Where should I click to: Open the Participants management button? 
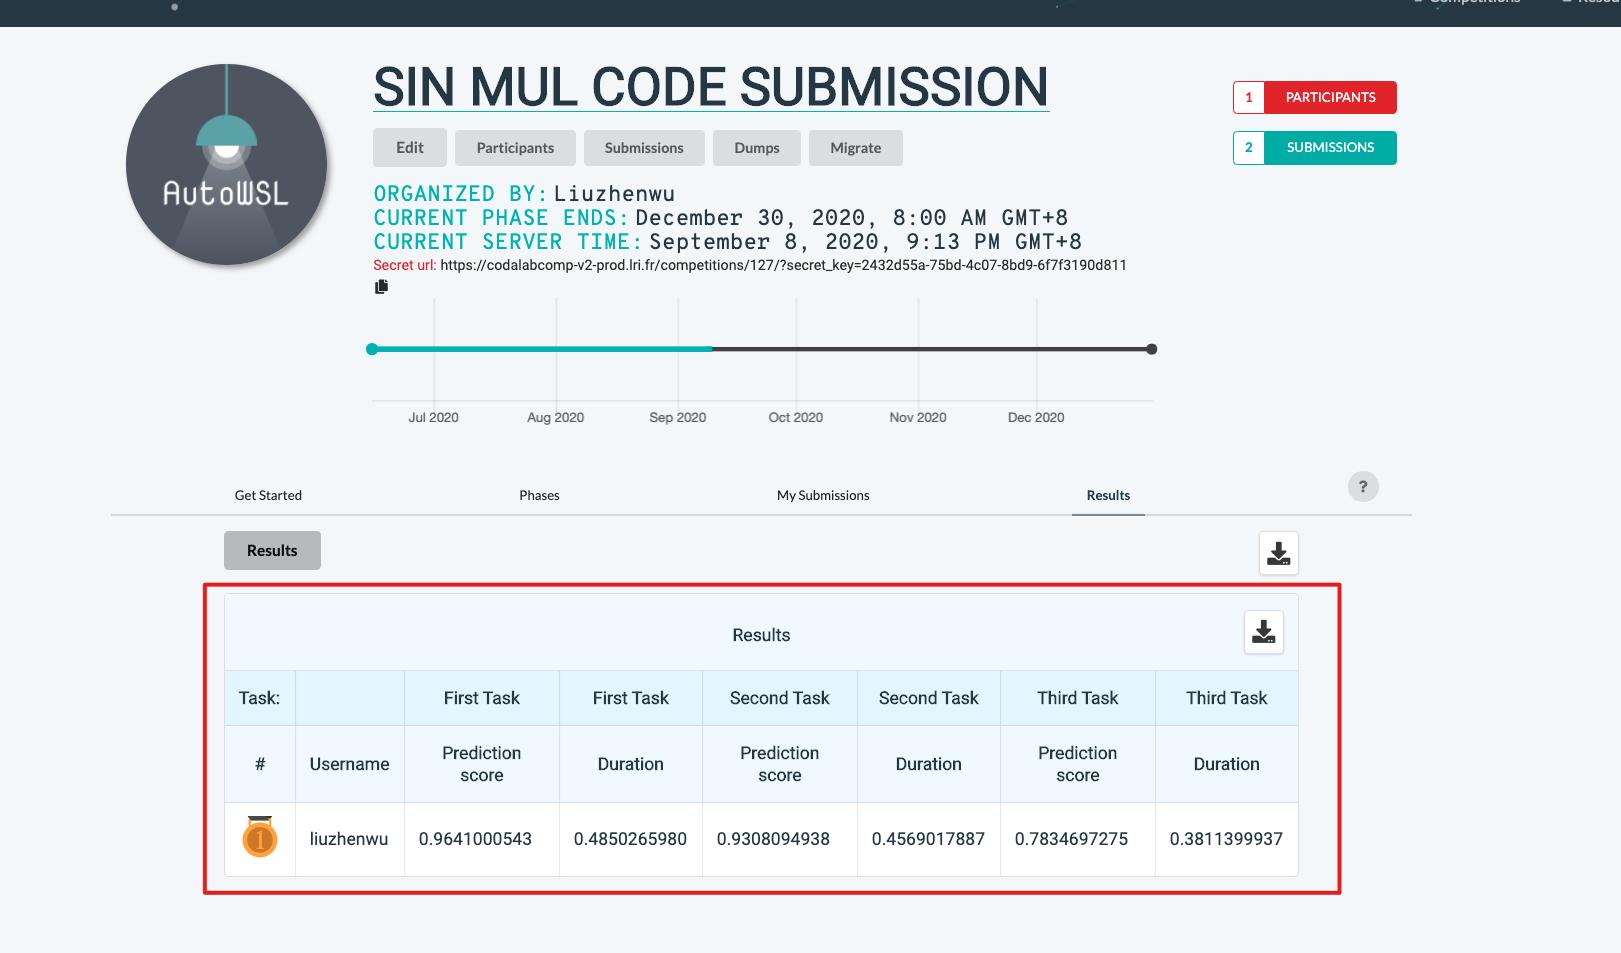[515, 148]
